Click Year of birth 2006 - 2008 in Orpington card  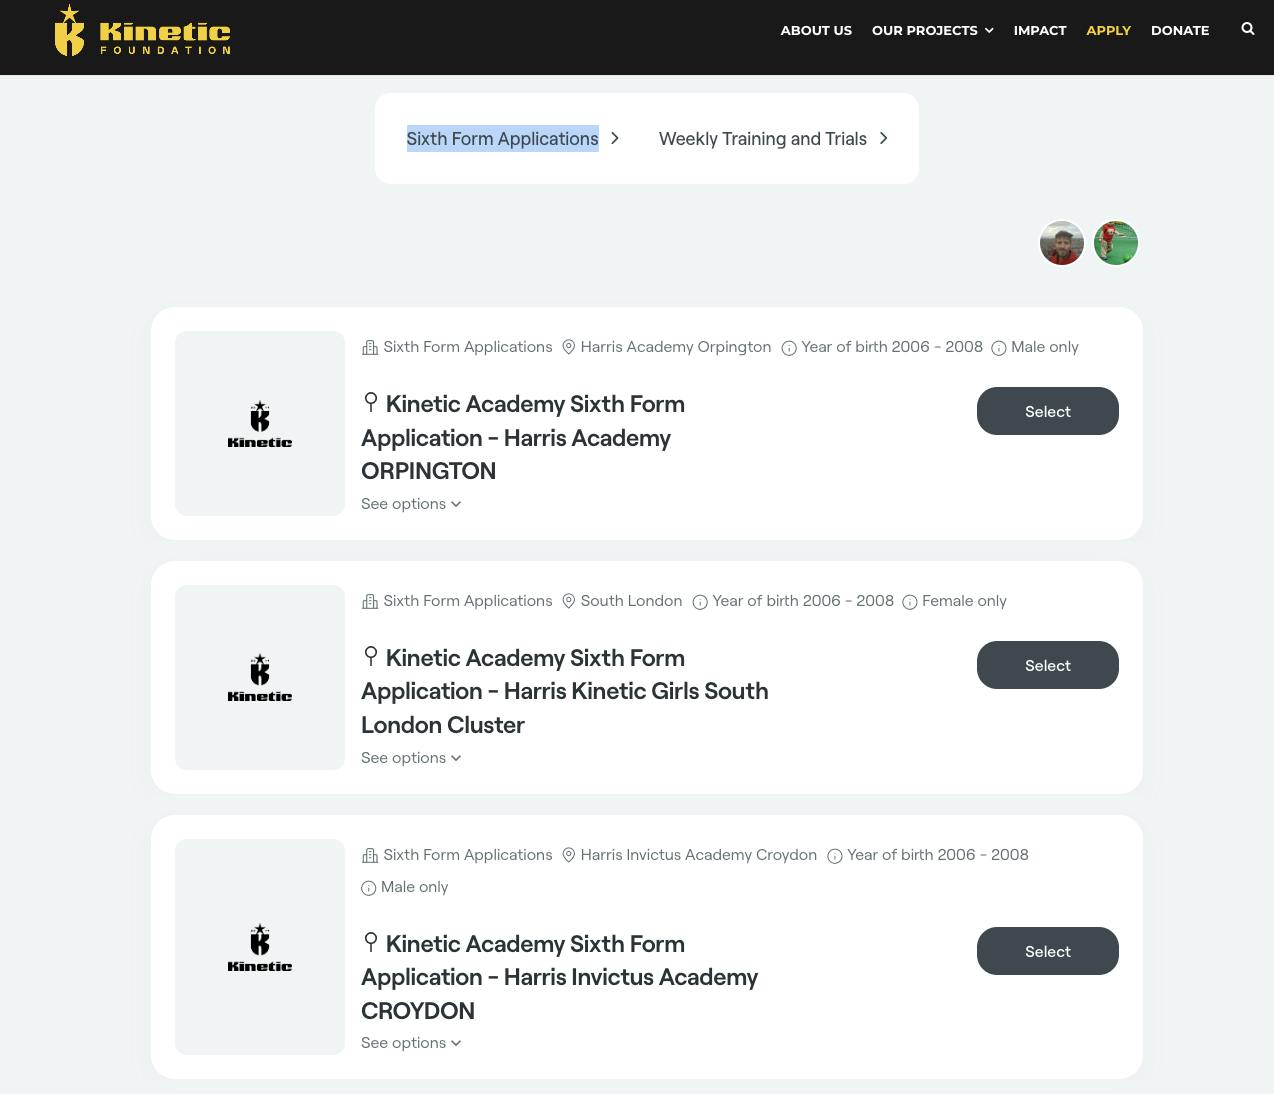pos(892,347)
